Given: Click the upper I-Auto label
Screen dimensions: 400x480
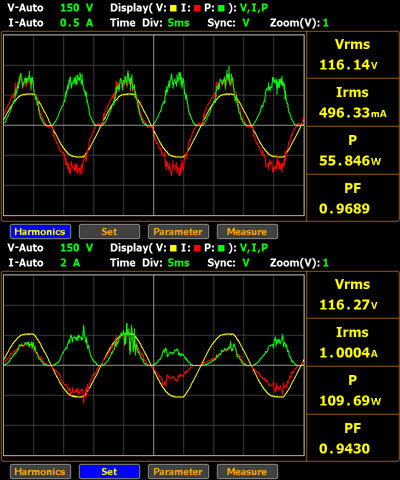Looking at the screenshot, I should (26, 23).
